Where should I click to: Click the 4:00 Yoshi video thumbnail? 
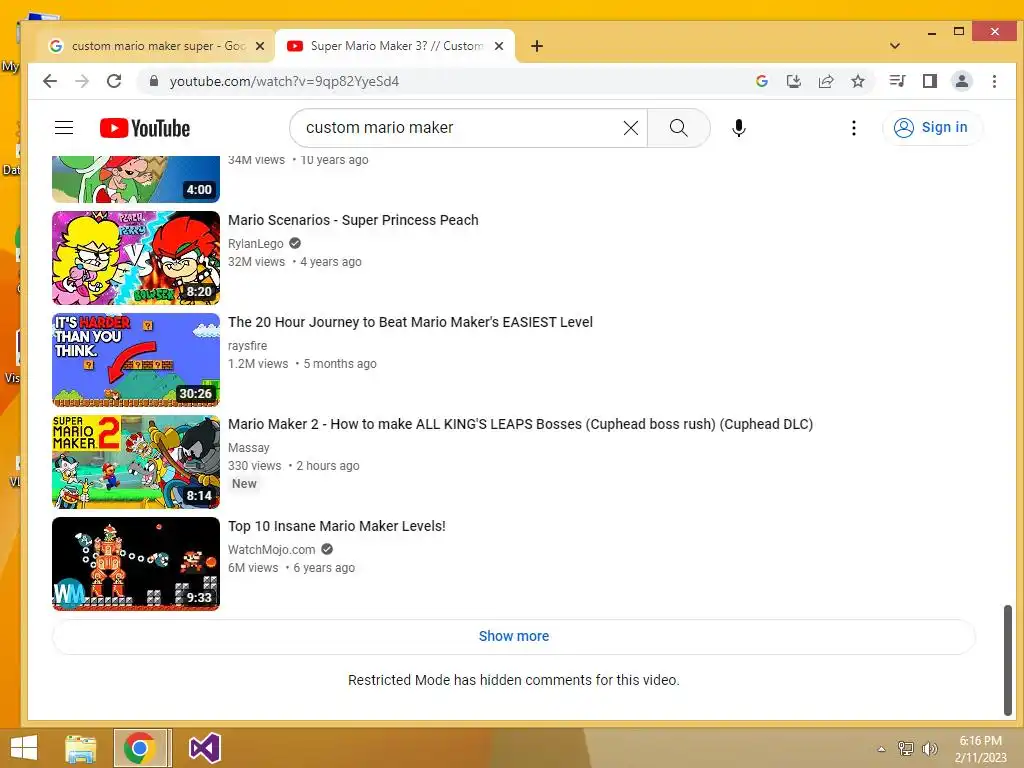[136, 179]
